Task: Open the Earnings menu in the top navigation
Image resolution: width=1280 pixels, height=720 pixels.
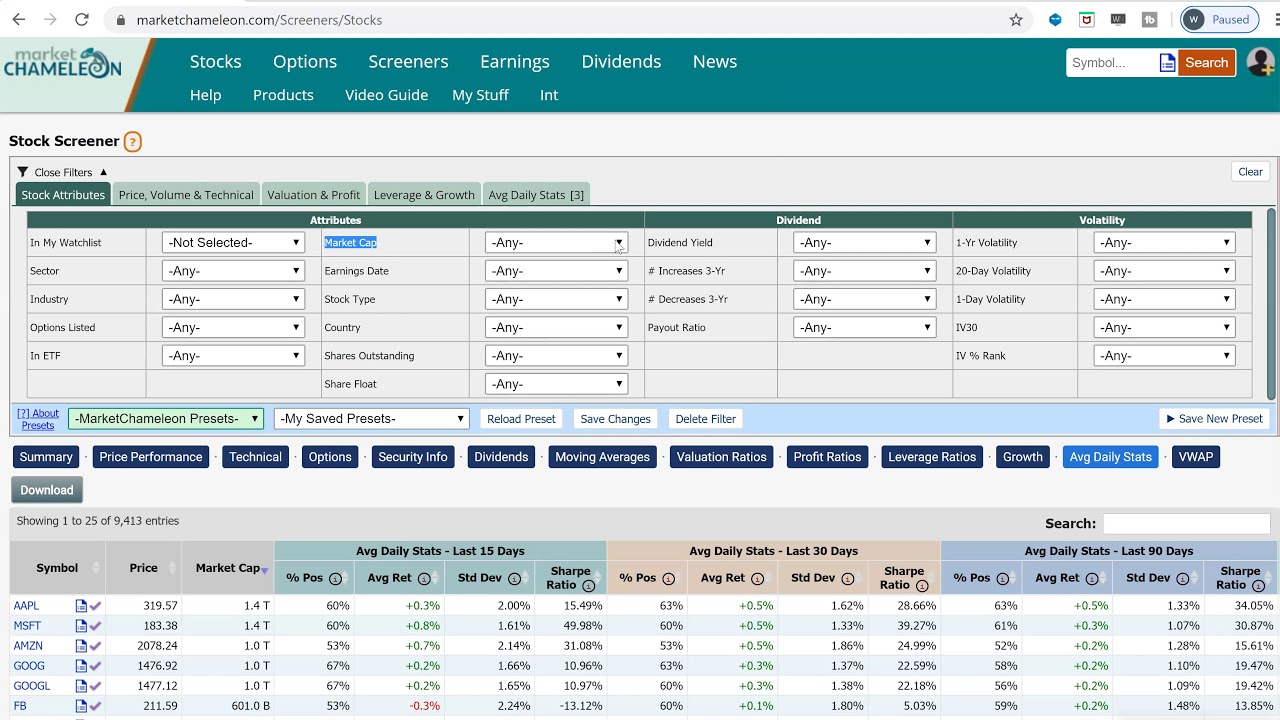Action: (x=515, y=62)
